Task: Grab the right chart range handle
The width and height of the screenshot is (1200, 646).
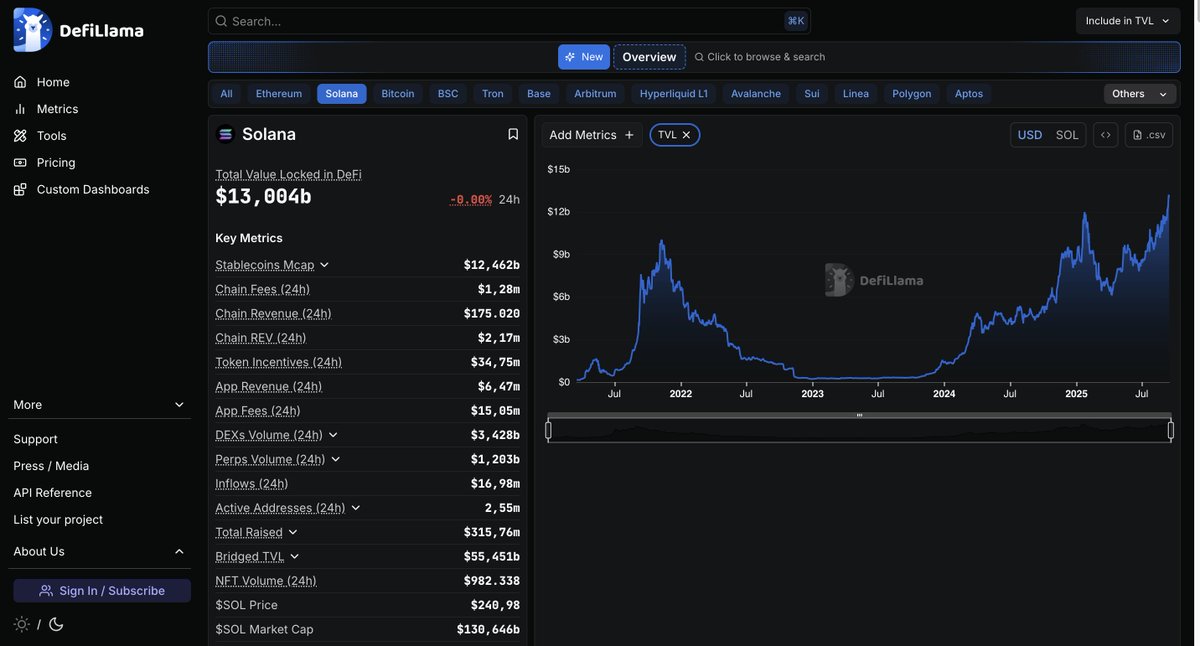Action: (1171, 430)
